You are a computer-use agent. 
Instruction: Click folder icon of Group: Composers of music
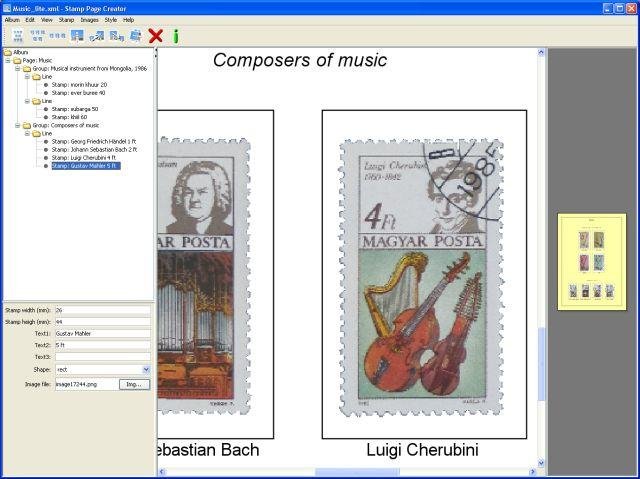[27, 125]
